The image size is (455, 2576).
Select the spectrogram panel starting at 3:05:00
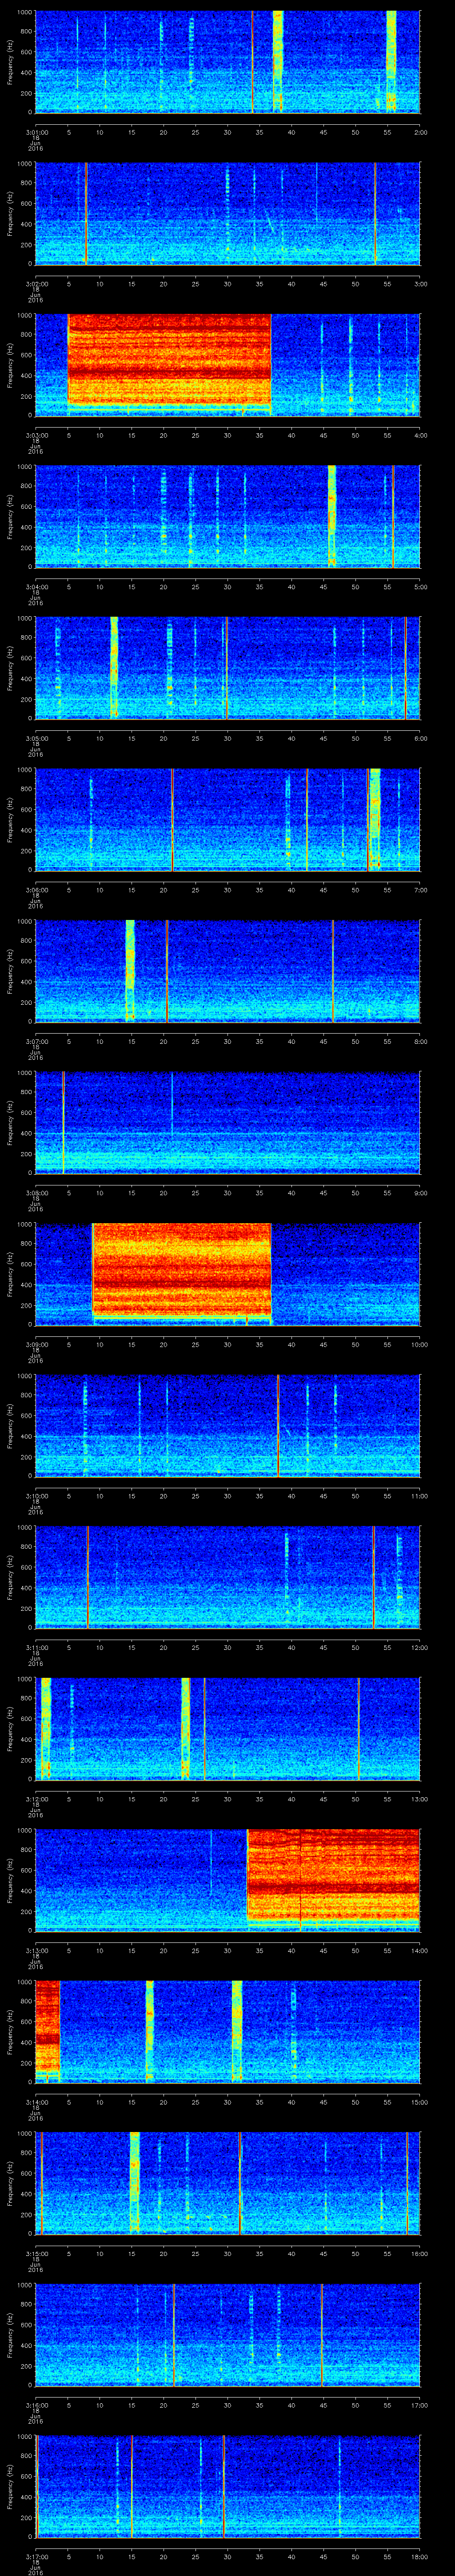click(228, 668)
